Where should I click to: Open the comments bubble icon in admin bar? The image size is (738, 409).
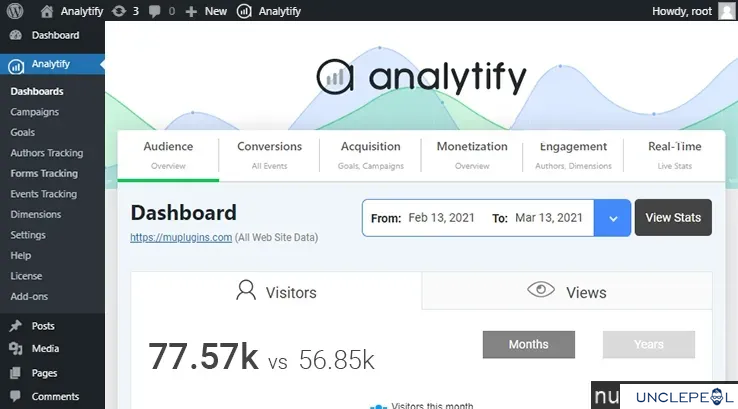click(154, 11)
